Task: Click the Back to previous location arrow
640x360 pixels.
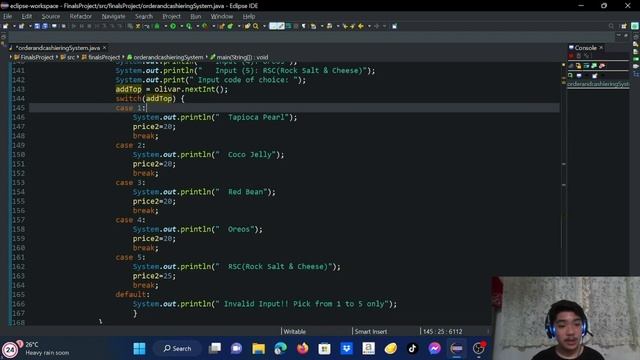Action: click(361, 26)
